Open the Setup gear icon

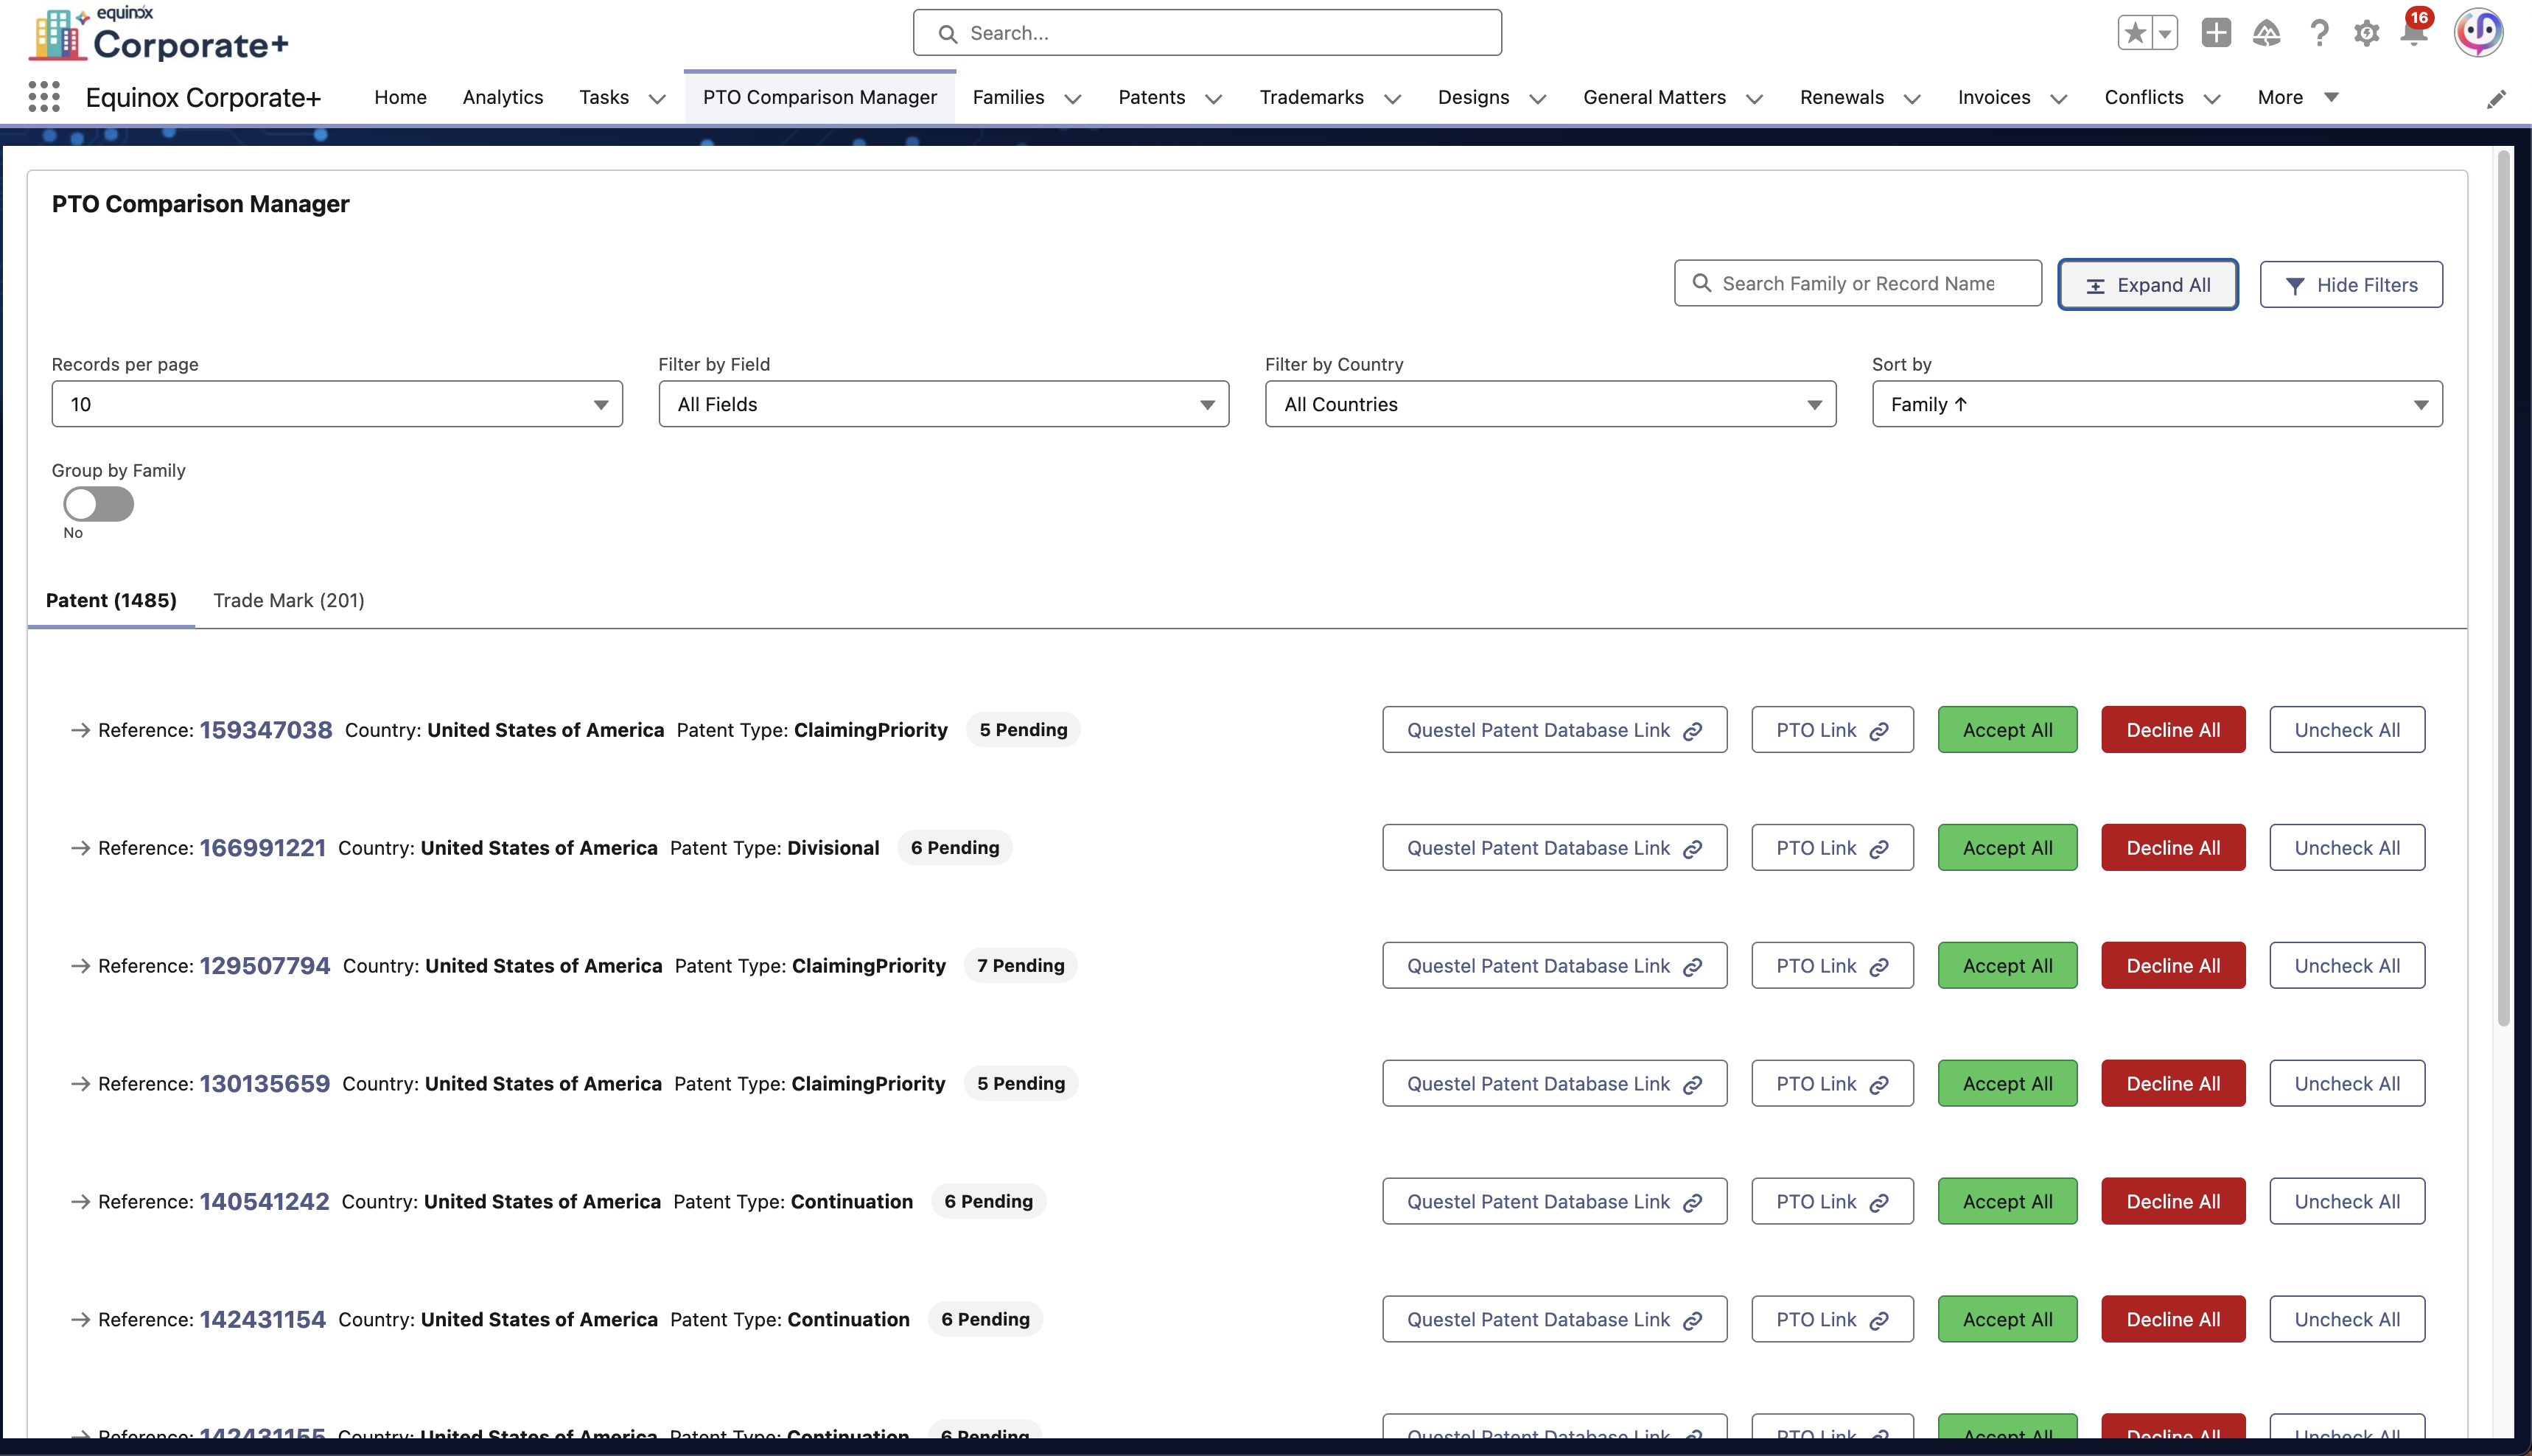click(2366, 34)
